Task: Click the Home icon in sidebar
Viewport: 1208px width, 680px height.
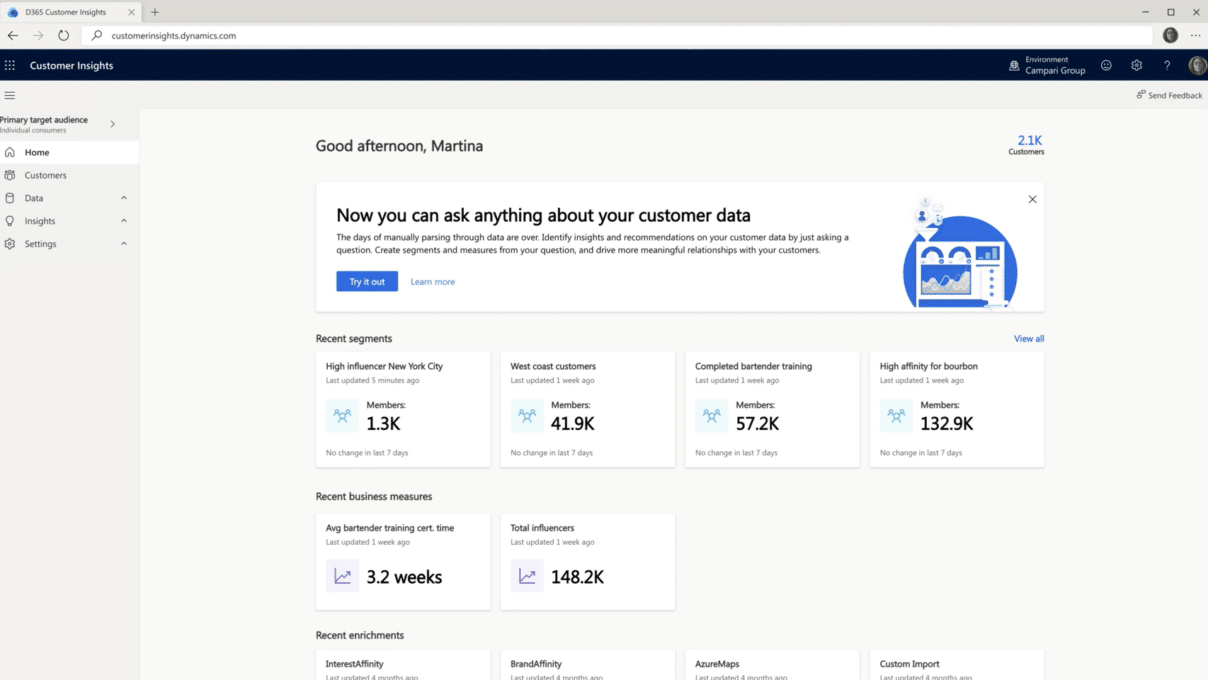Action: pyautogui.click(x=10, y=152)
